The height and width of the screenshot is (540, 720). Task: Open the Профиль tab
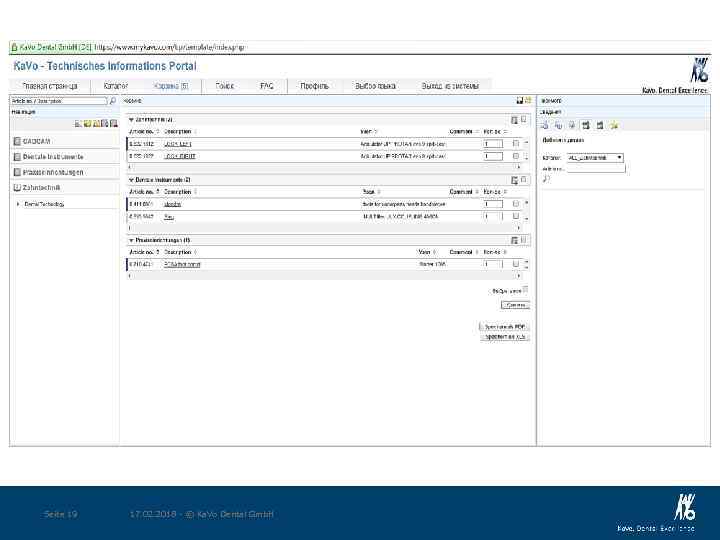coord(315,86)
